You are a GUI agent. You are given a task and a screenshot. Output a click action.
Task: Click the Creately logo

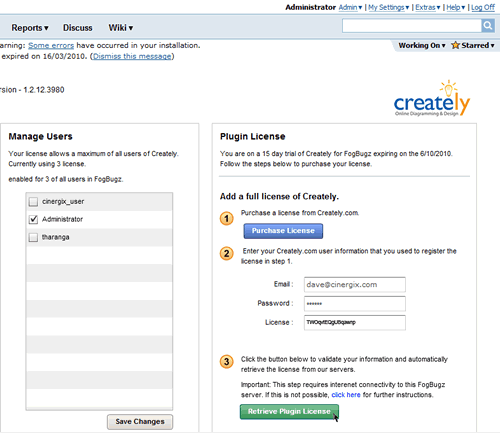432,98
